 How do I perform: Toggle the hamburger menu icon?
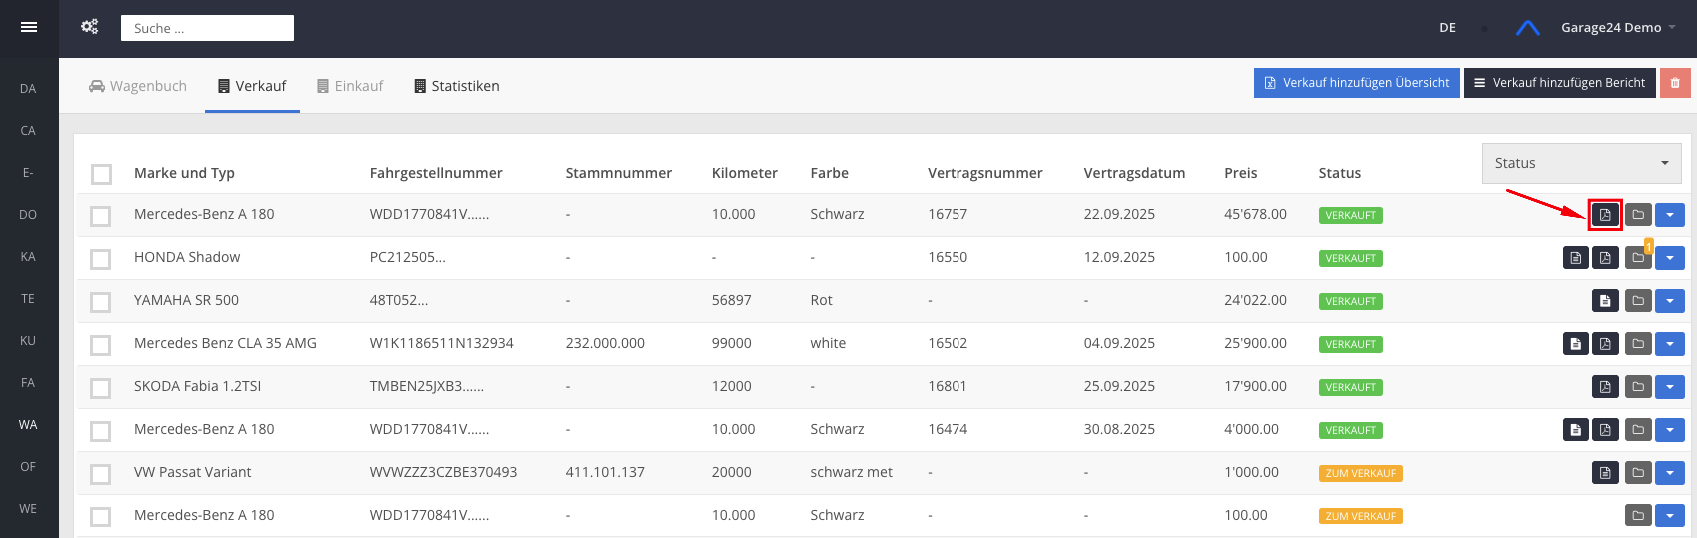tap(29, 27)
